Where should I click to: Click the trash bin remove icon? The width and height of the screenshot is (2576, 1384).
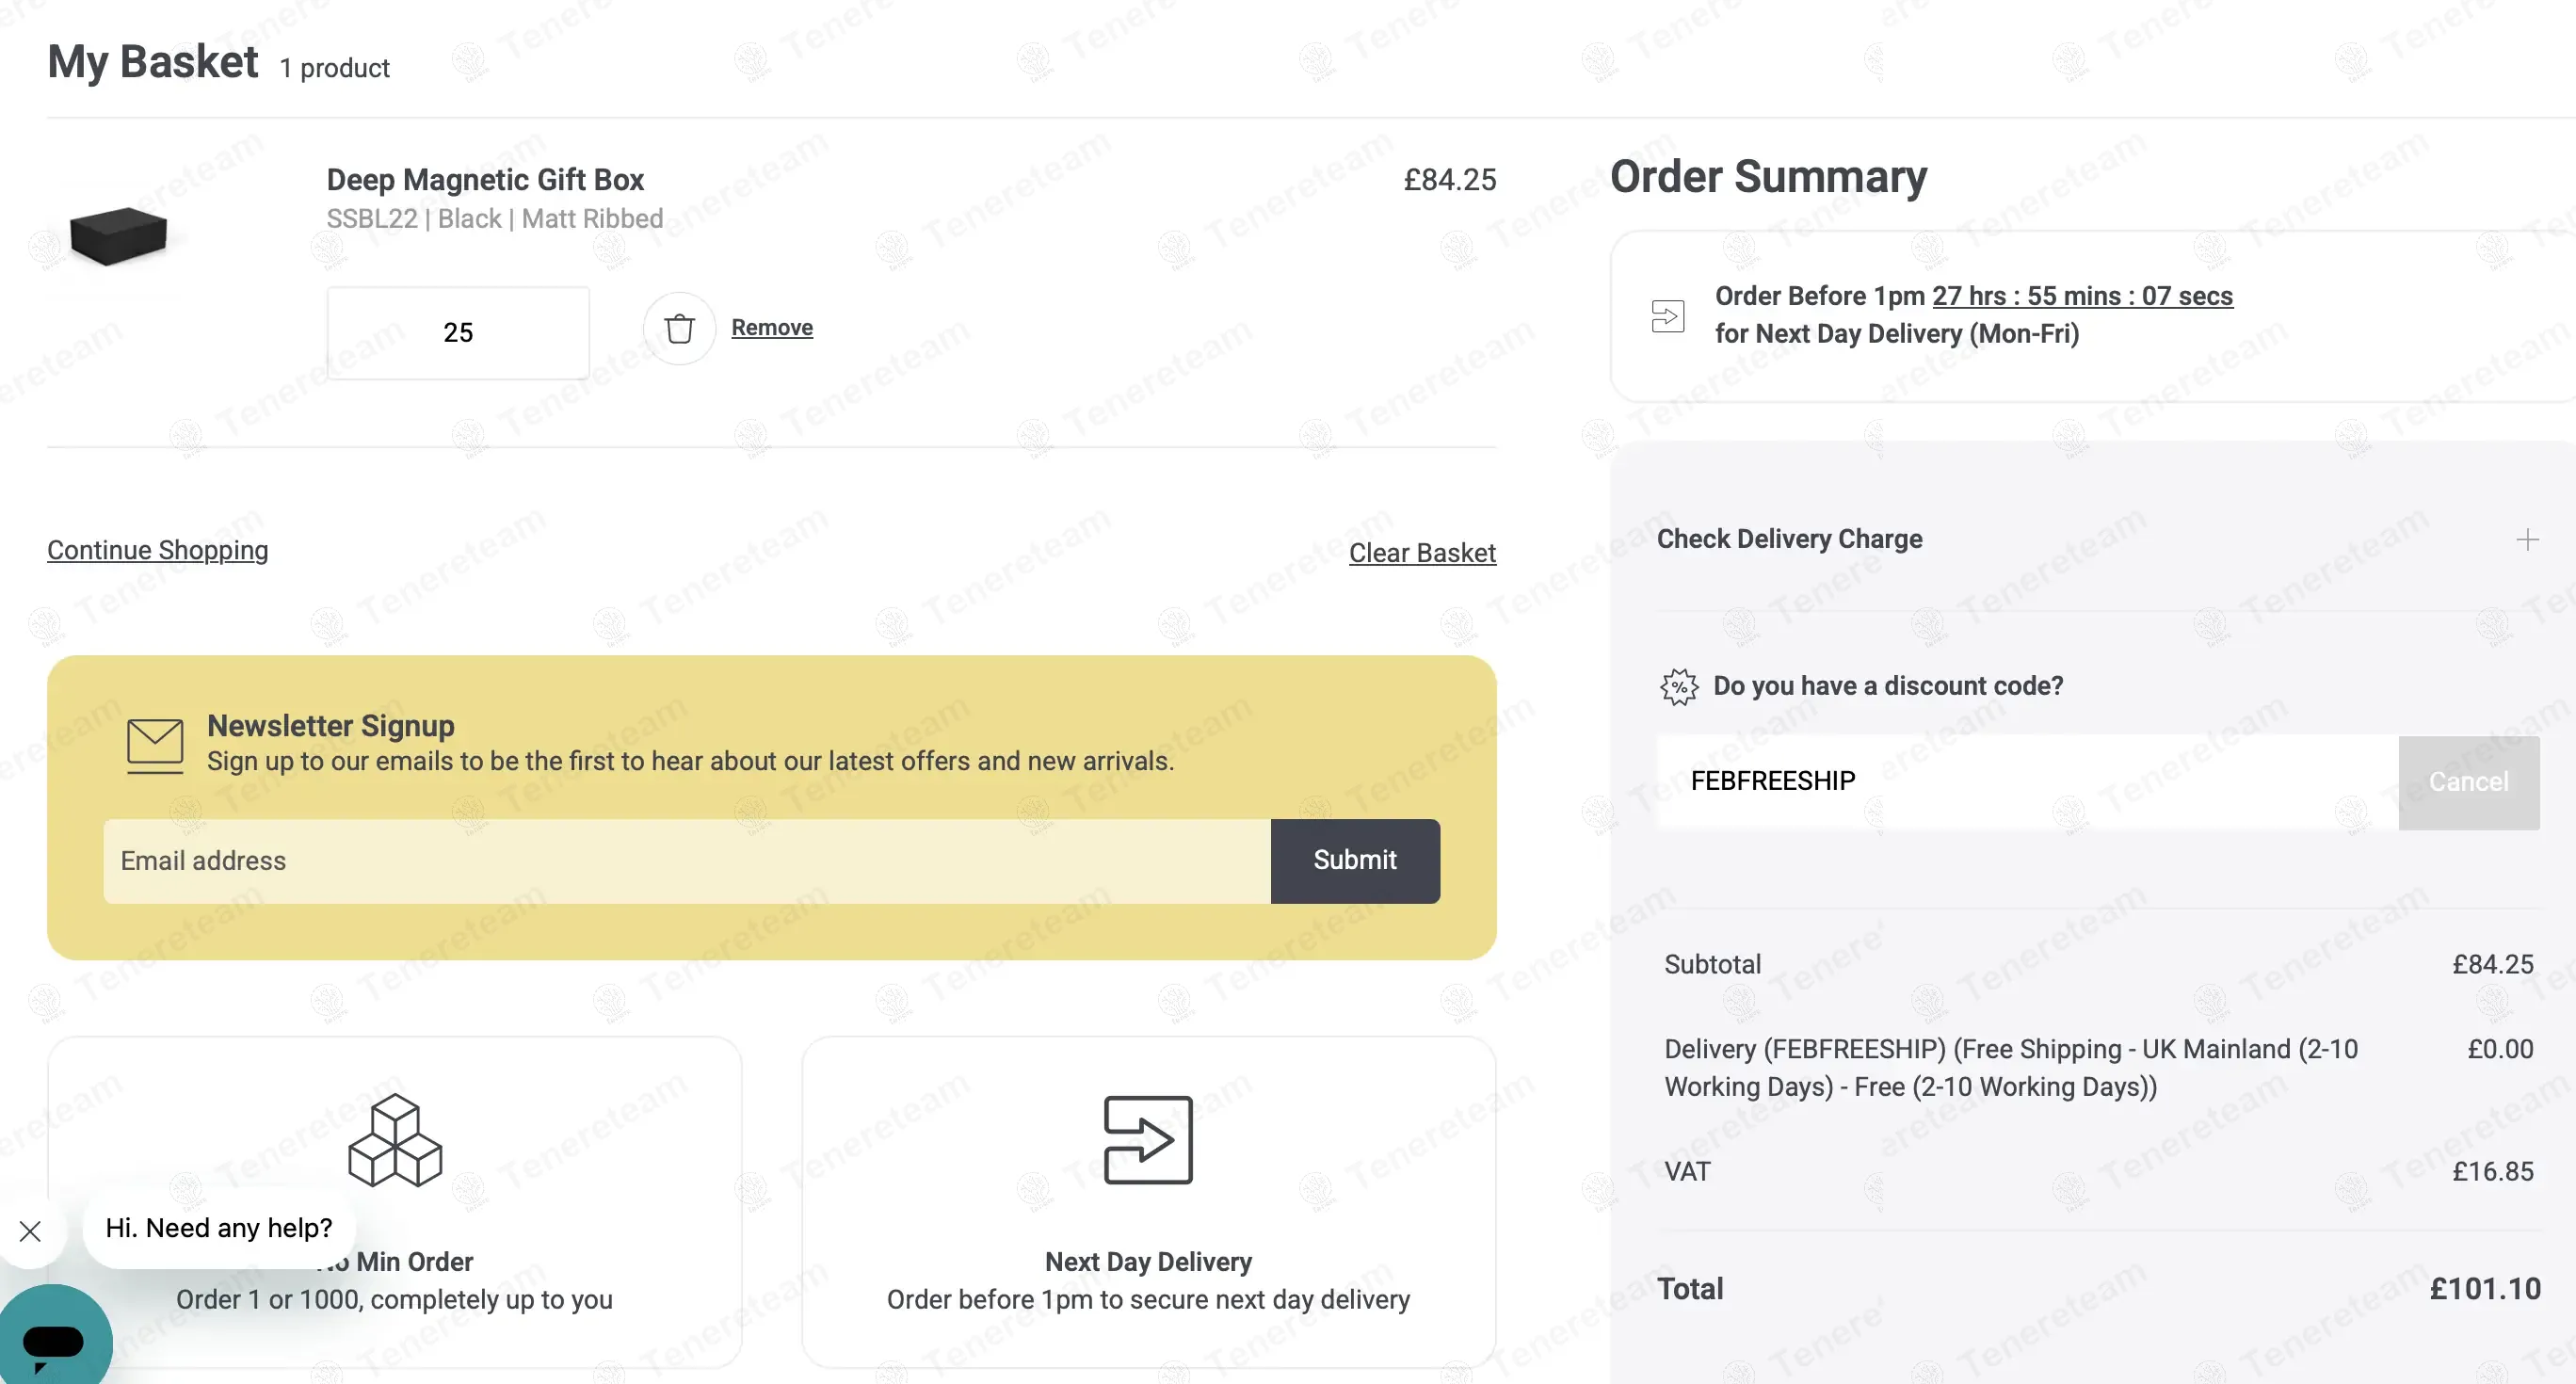point(679,328)
